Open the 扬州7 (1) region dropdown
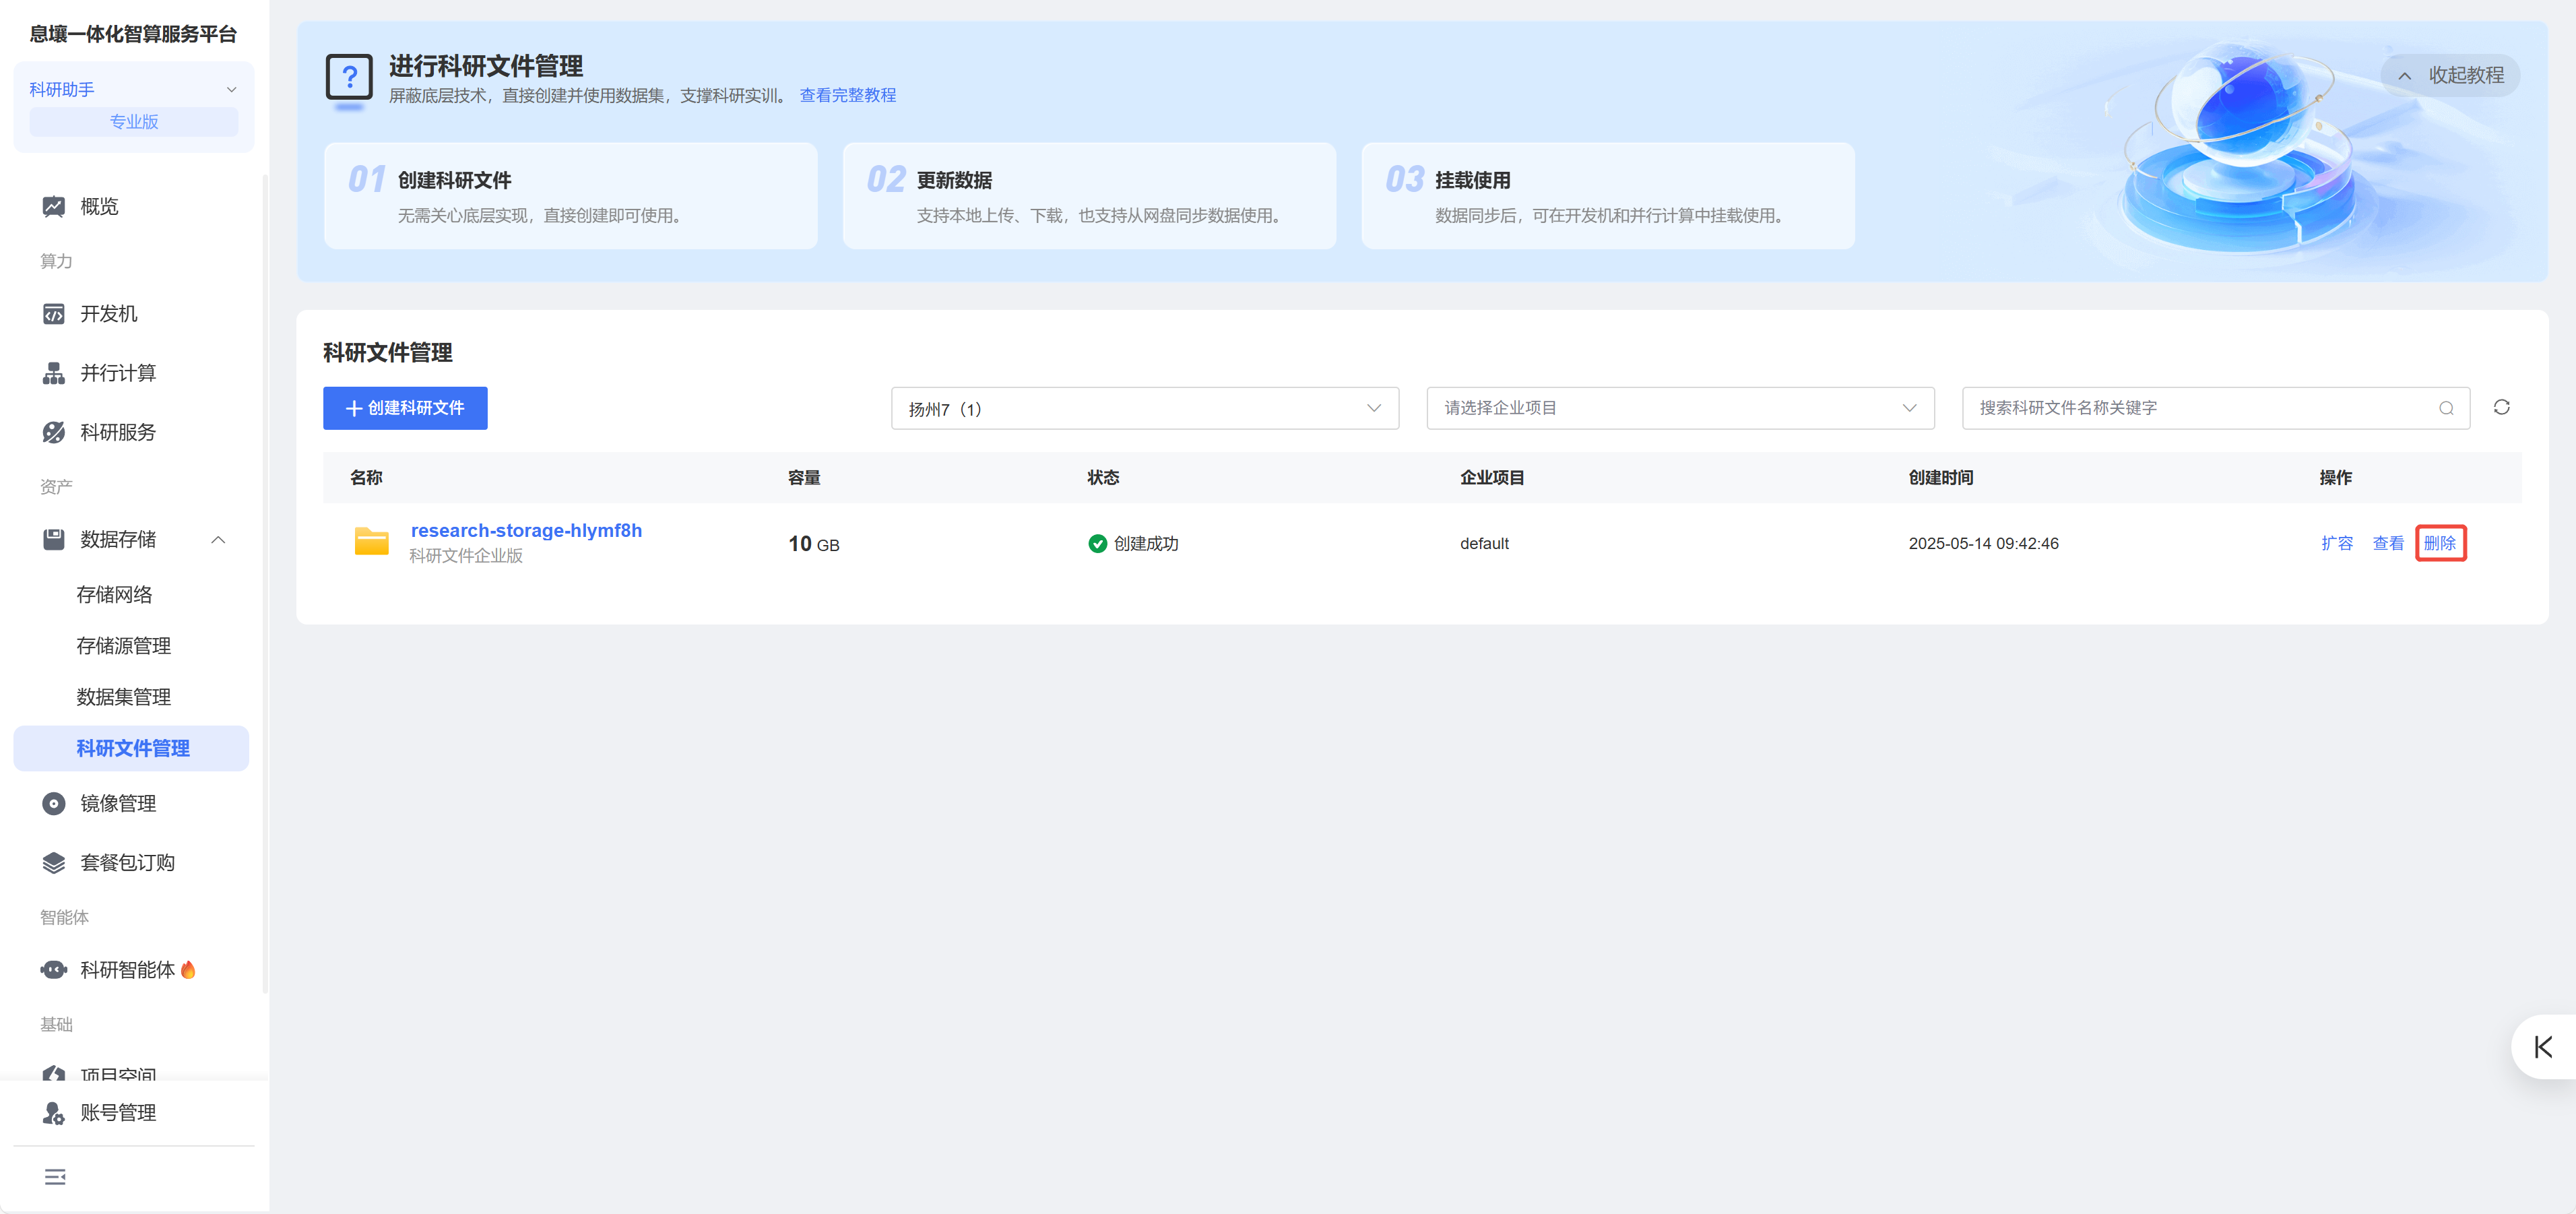The height and width of the screenshot is (1214, 2576). point(1144,408)
